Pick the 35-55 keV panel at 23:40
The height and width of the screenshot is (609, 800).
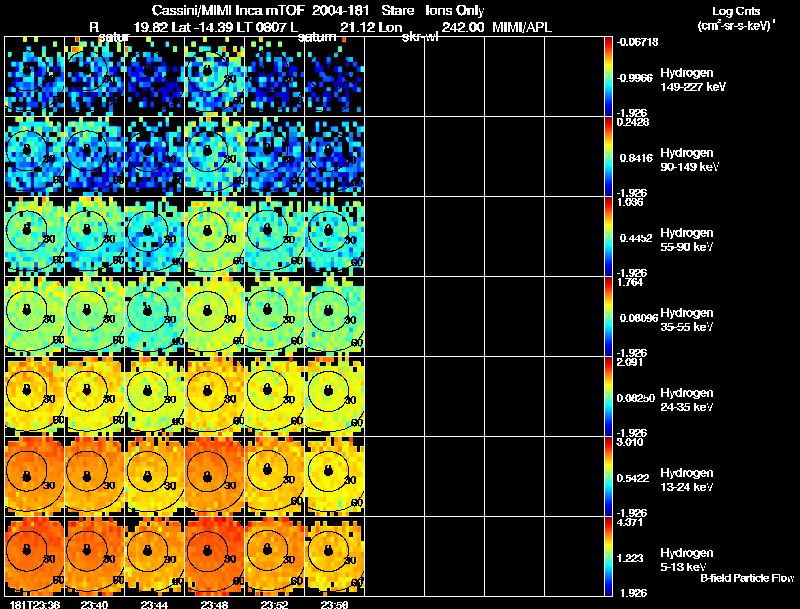point(95,317)
